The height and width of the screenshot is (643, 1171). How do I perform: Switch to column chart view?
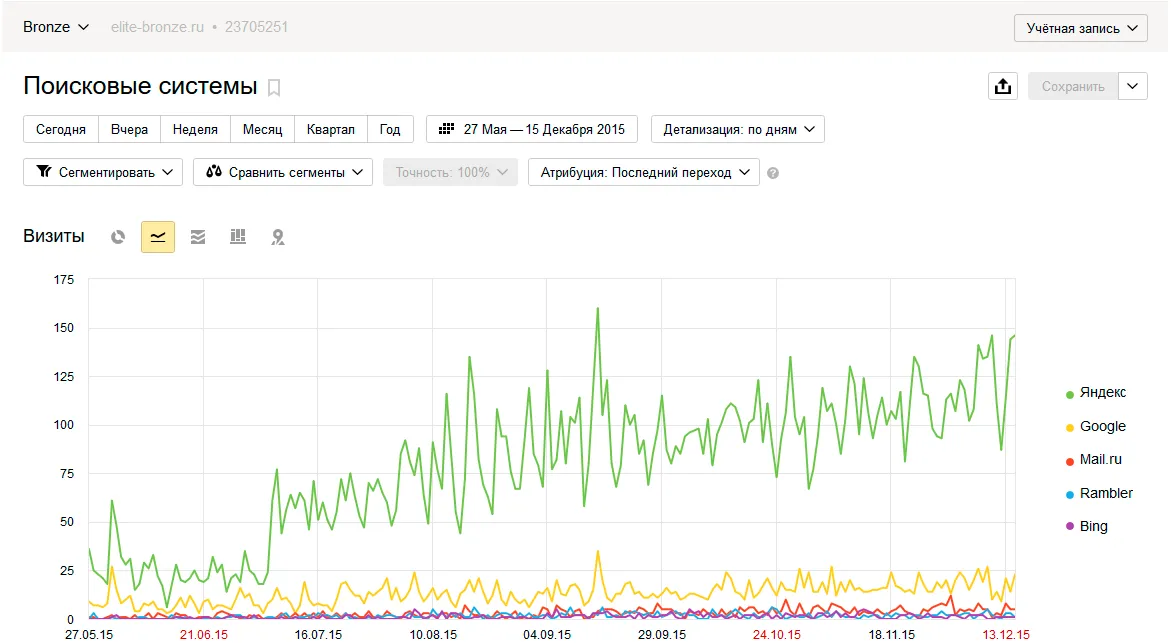237,237
